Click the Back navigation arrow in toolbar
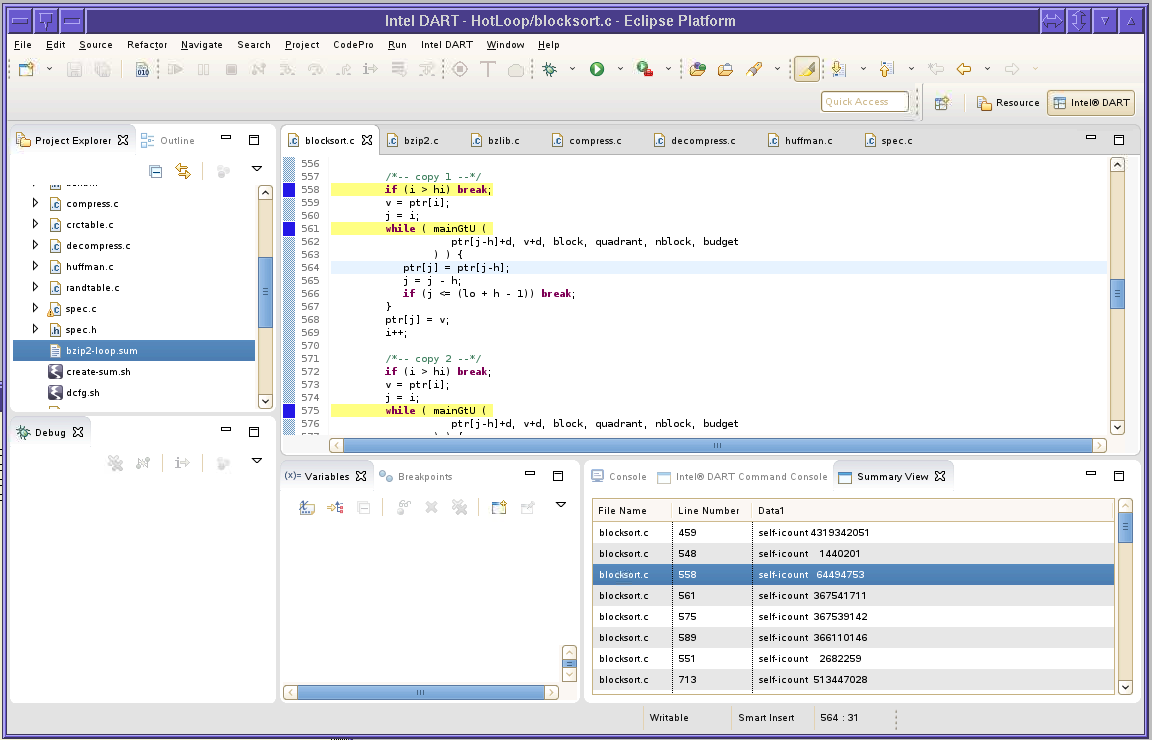 (x=964, y=69)
